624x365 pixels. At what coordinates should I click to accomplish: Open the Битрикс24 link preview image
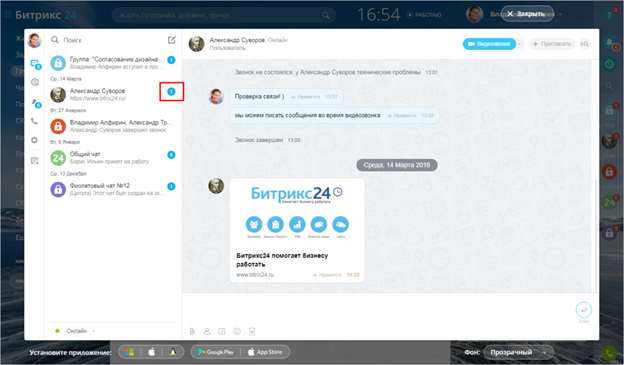[x=296, y=213]
